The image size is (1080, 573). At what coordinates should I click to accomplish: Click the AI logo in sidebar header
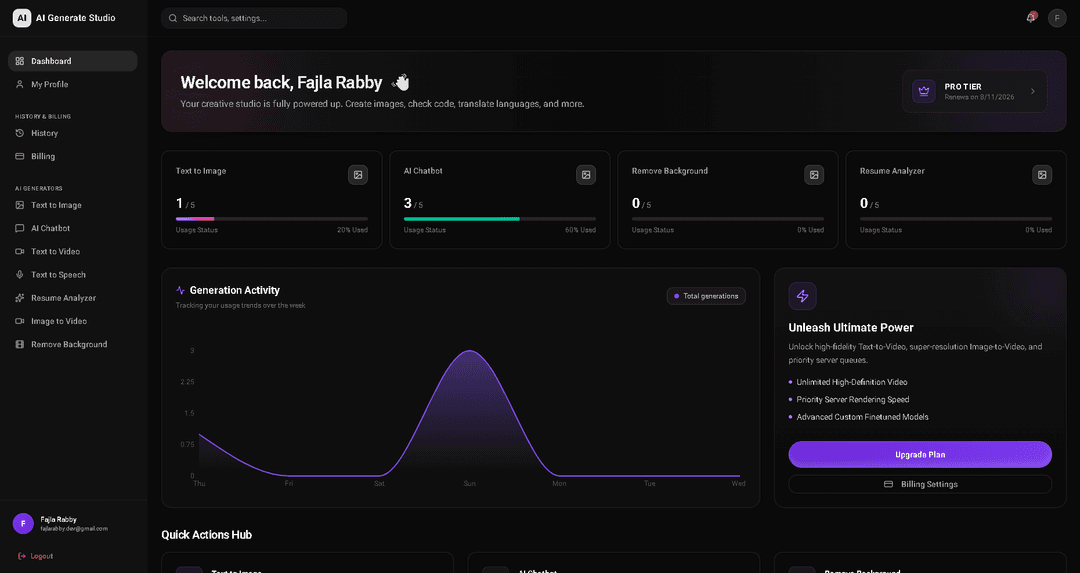pos(22,18)
